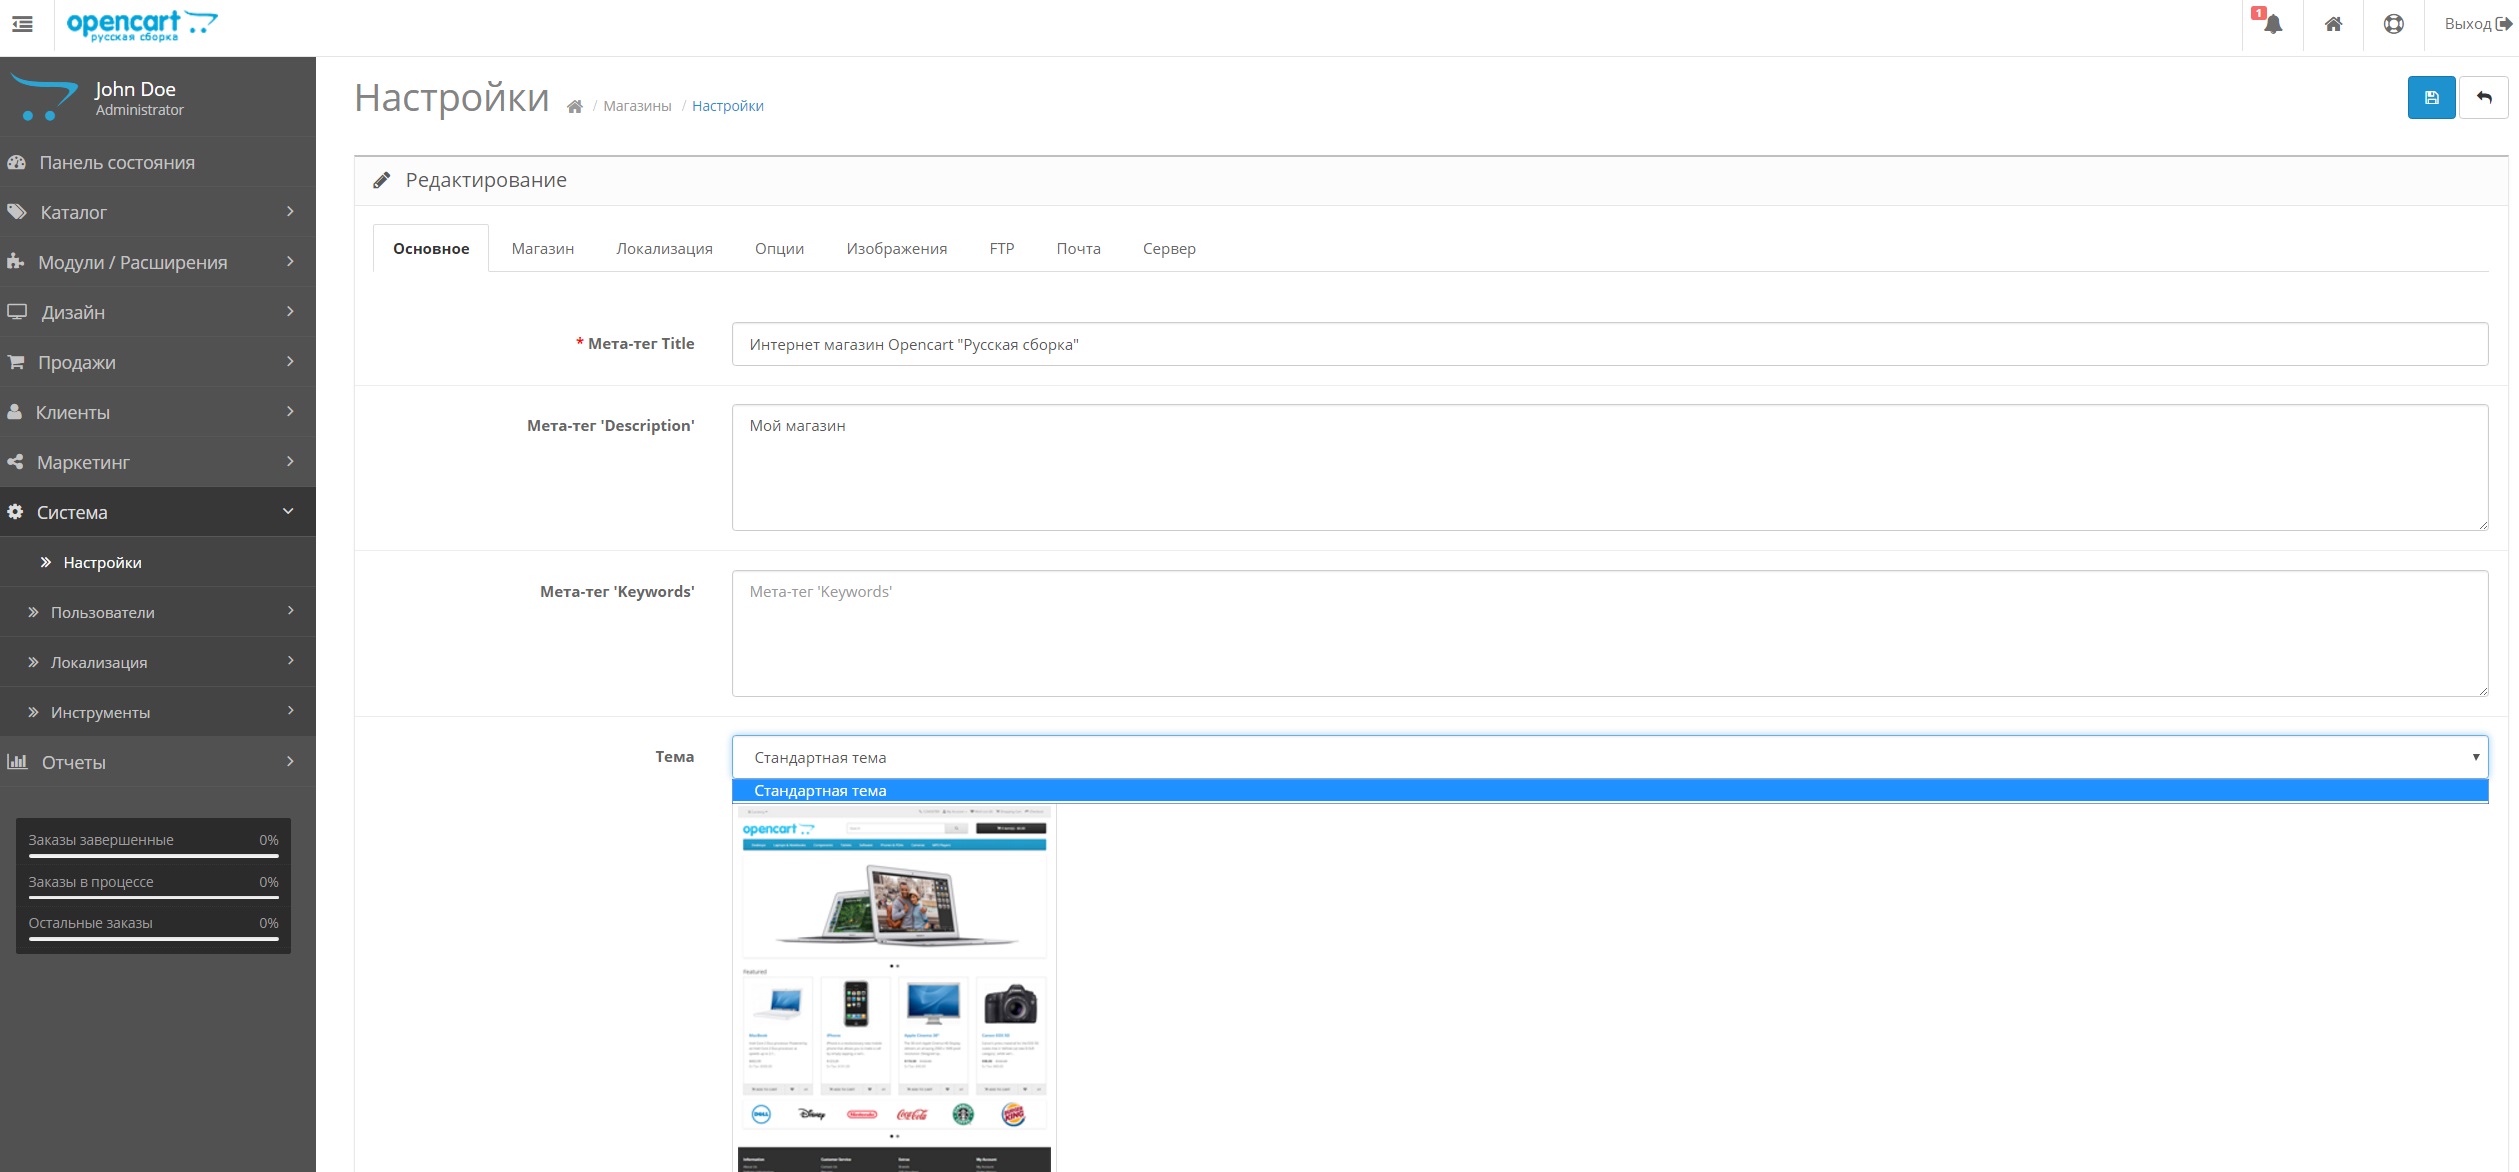The height and width of the screenshot is (1172, 2519).
Task: Switch to the Магазин tab
Action: 542,249
